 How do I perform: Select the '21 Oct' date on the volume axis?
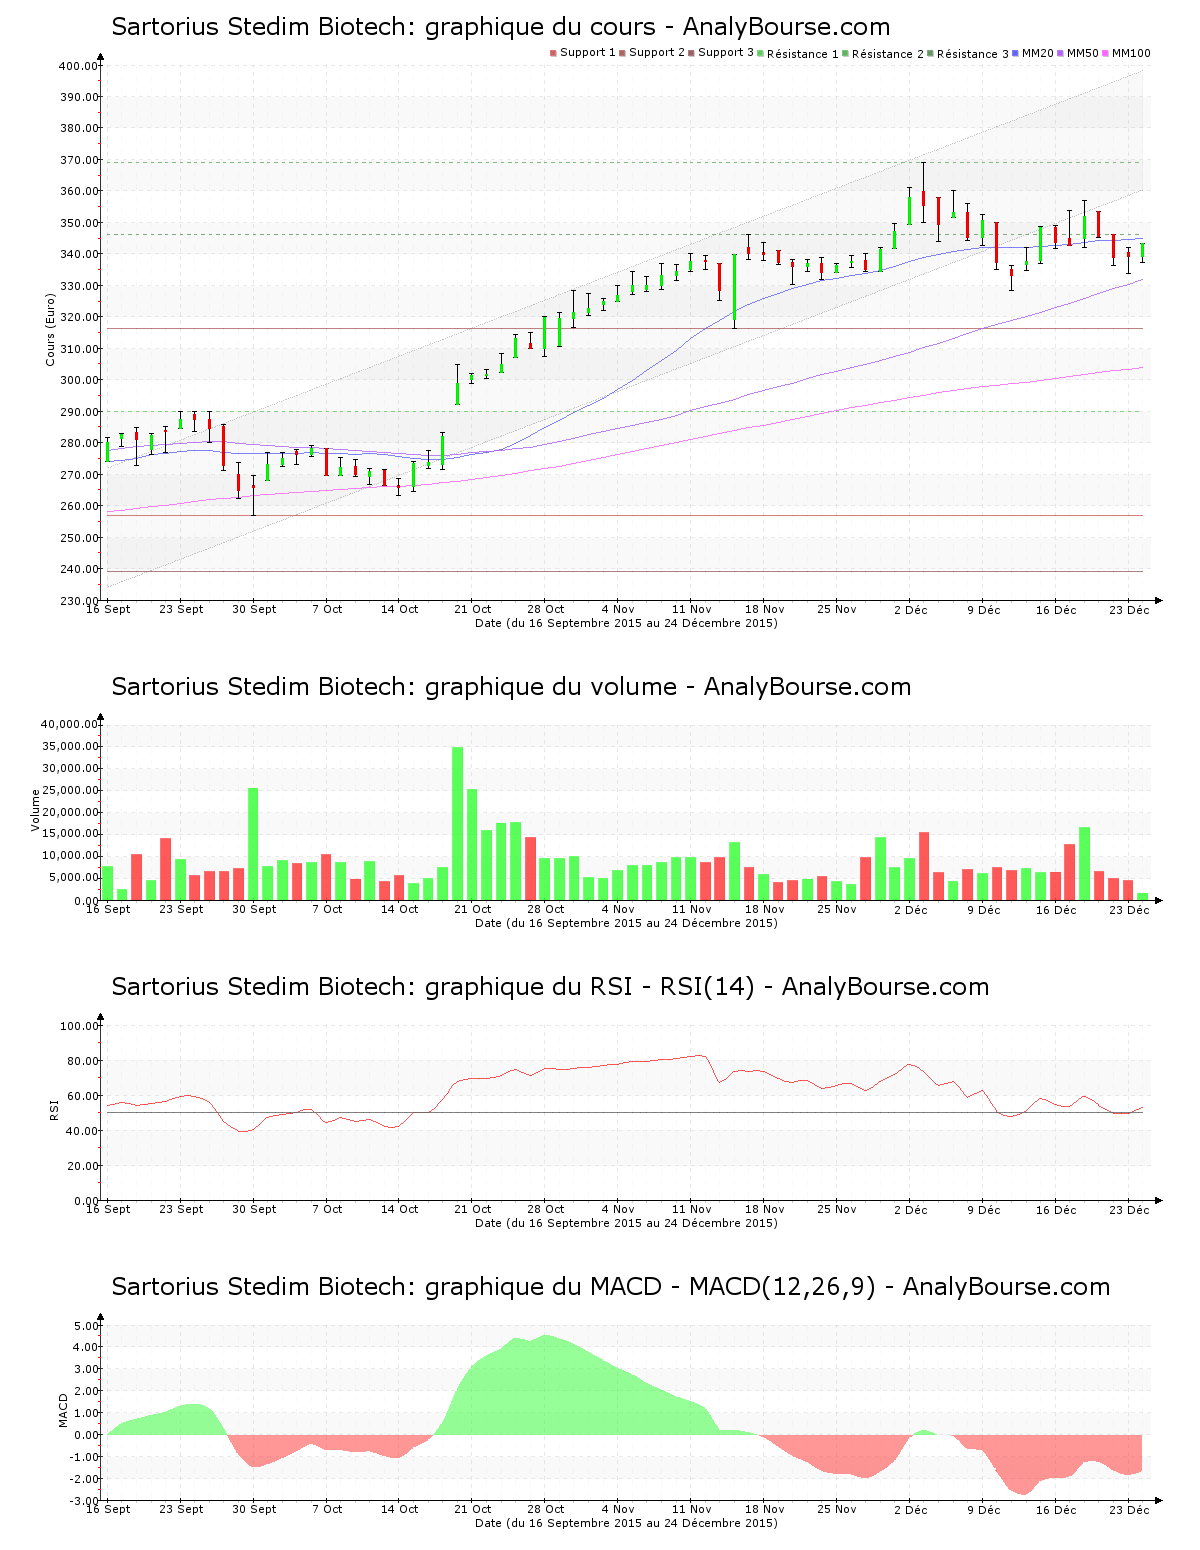[x=473, y=909]
